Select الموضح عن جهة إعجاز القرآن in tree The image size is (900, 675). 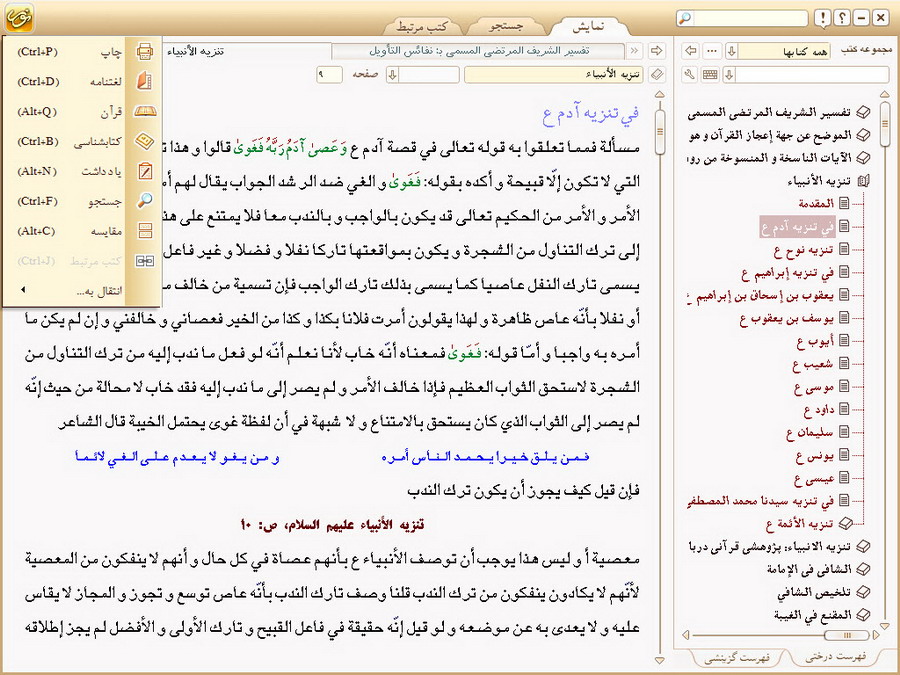tap(770, 135)
